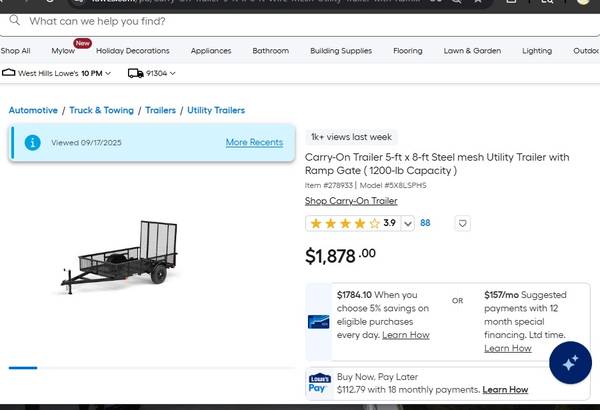This screenshot has width=600, height=410.
Task: Click the More Recents link
Action: (x=254, y=143)
